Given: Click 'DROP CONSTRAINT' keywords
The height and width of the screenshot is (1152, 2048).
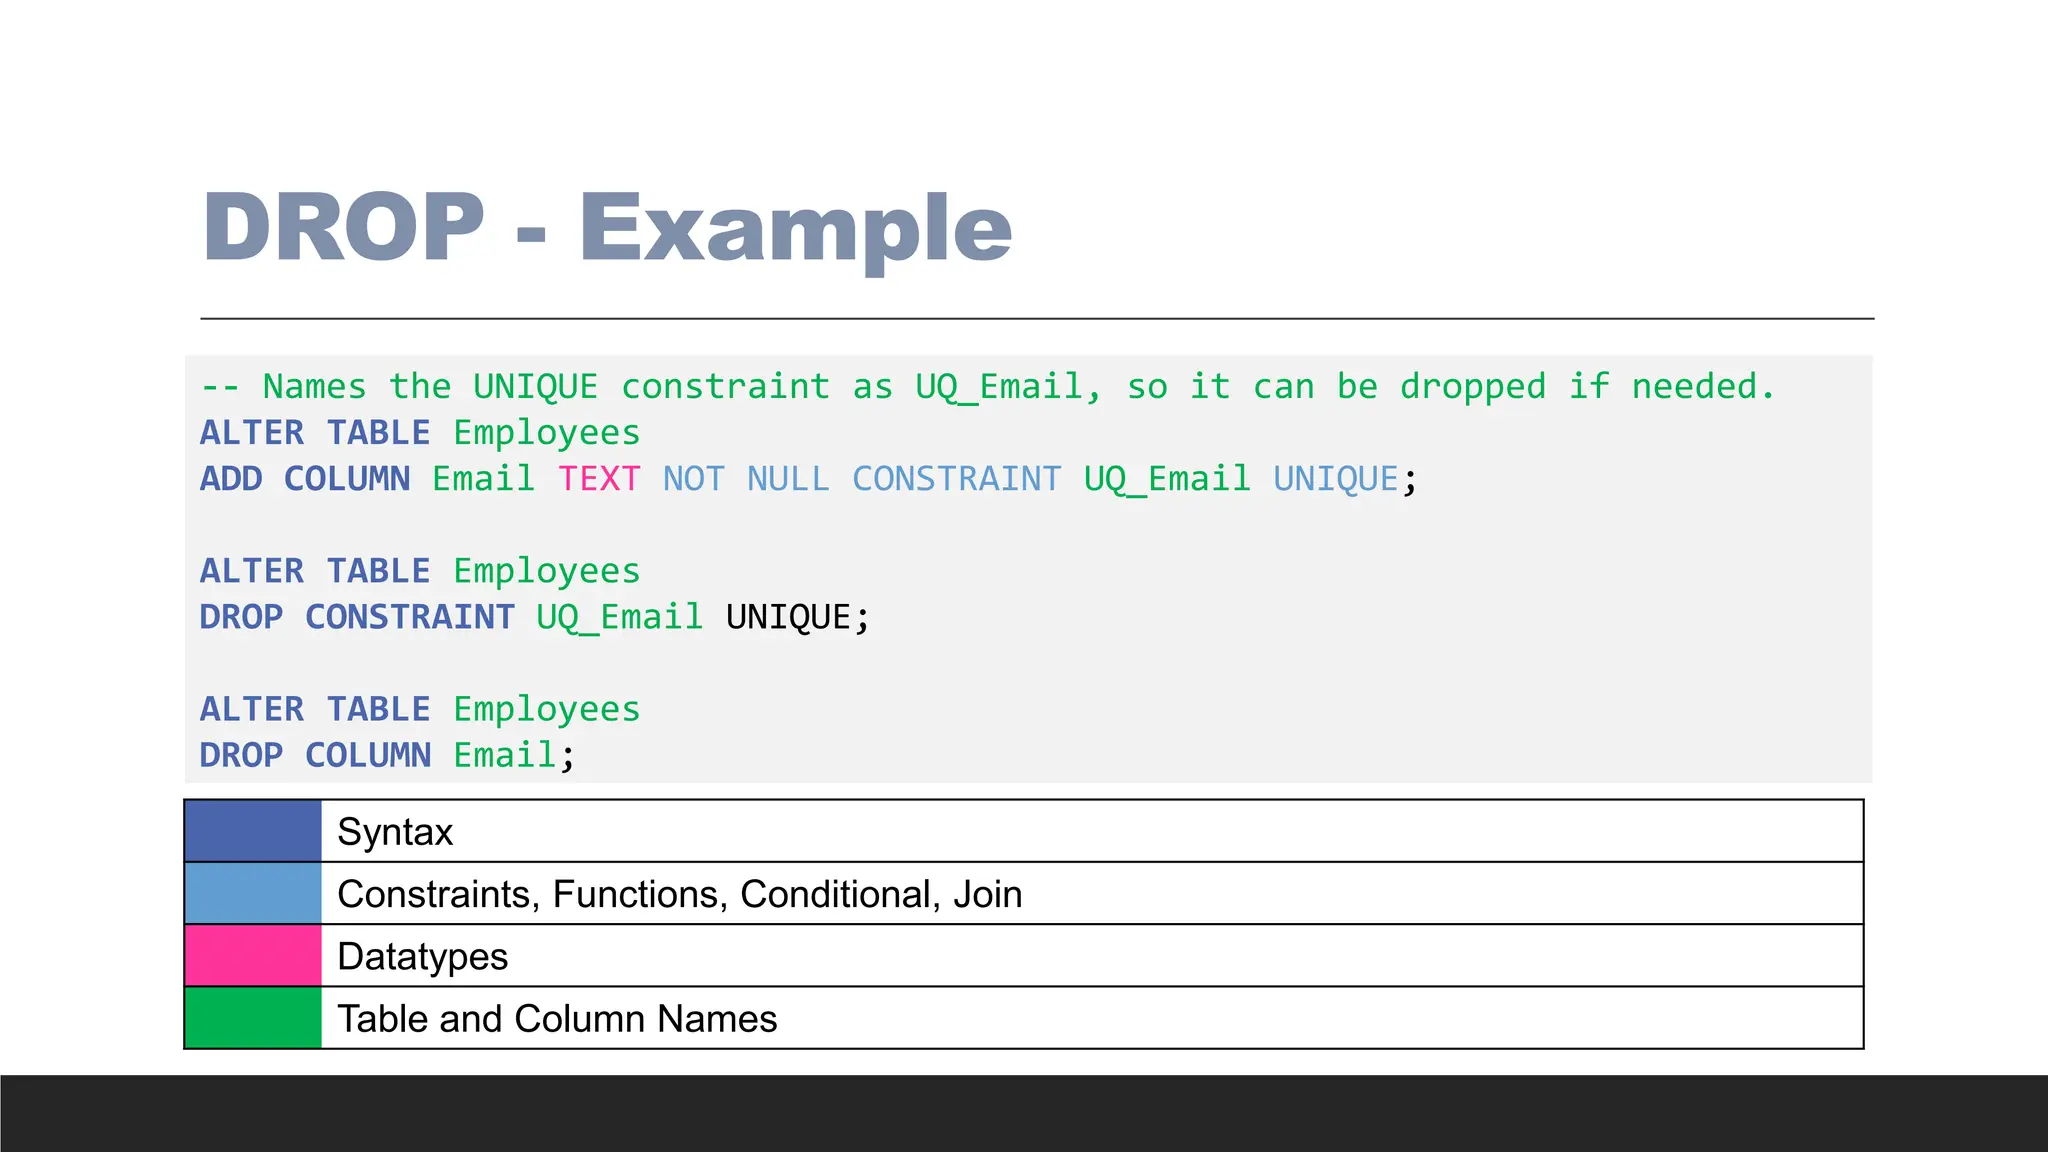Looking at the screenshot, I should click(357, 617).
